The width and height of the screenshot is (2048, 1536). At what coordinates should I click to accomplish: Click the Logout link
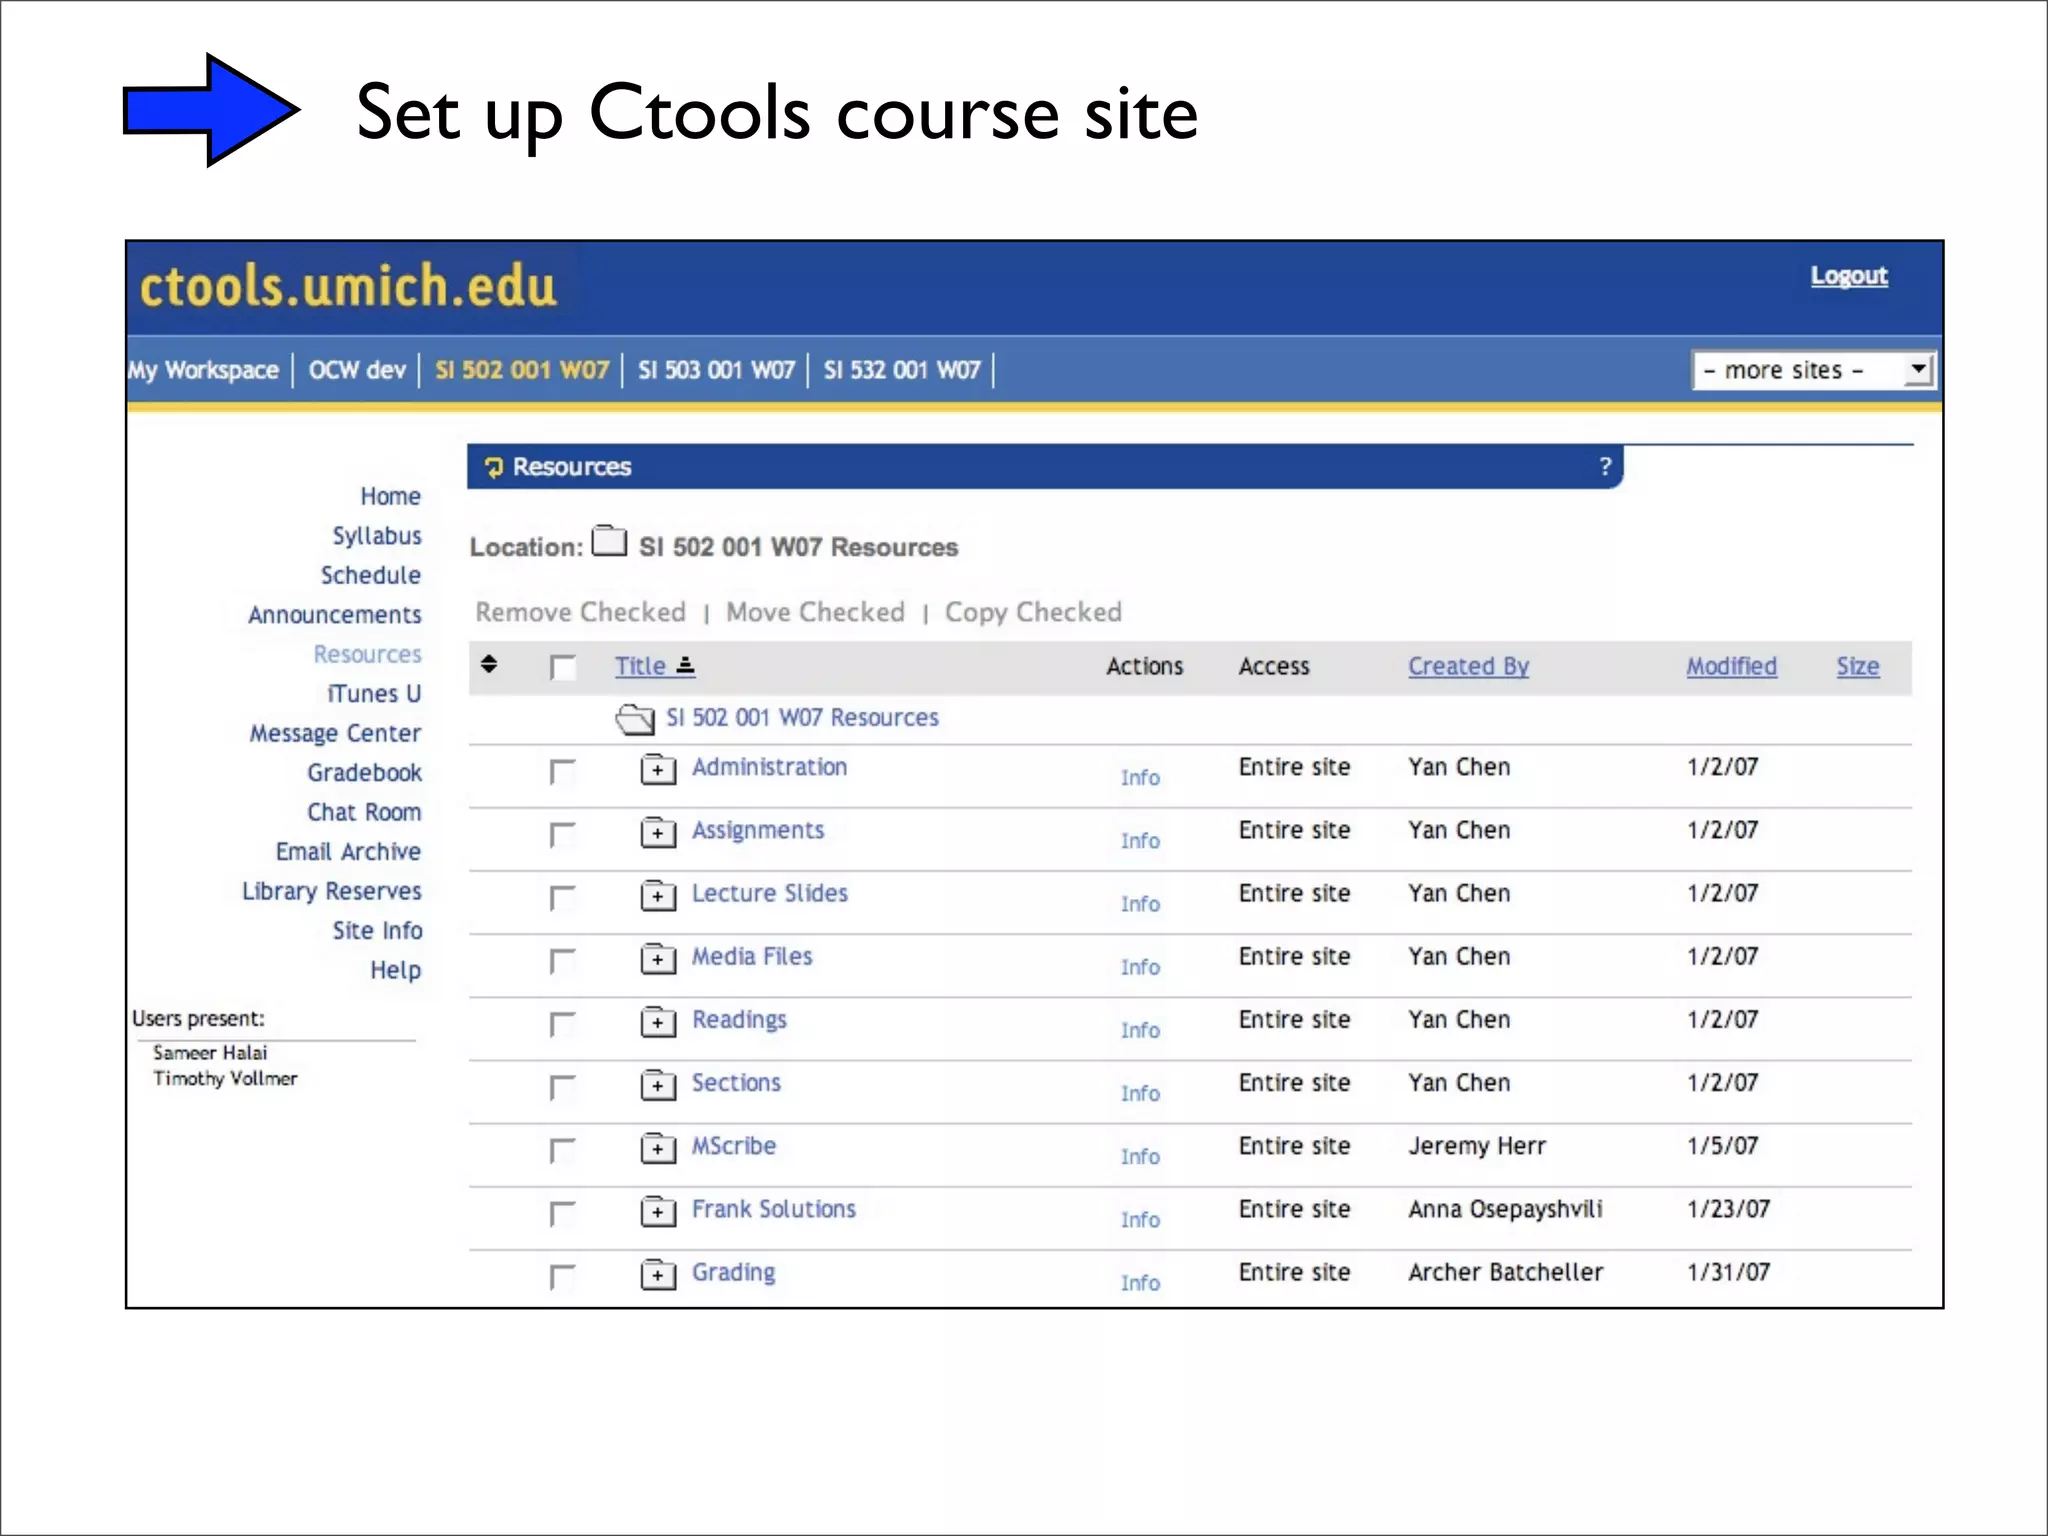[1849, 275]
